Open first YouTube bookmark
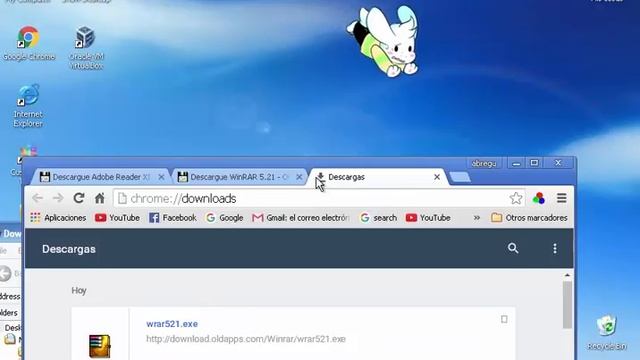 (117, 218)
